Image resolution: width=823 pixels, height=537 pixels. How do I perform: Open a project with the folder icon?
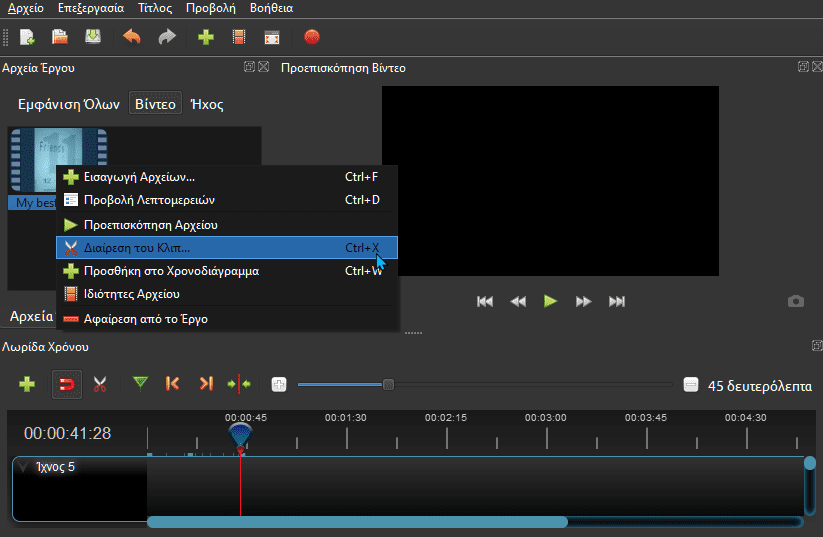coord(60,37)
